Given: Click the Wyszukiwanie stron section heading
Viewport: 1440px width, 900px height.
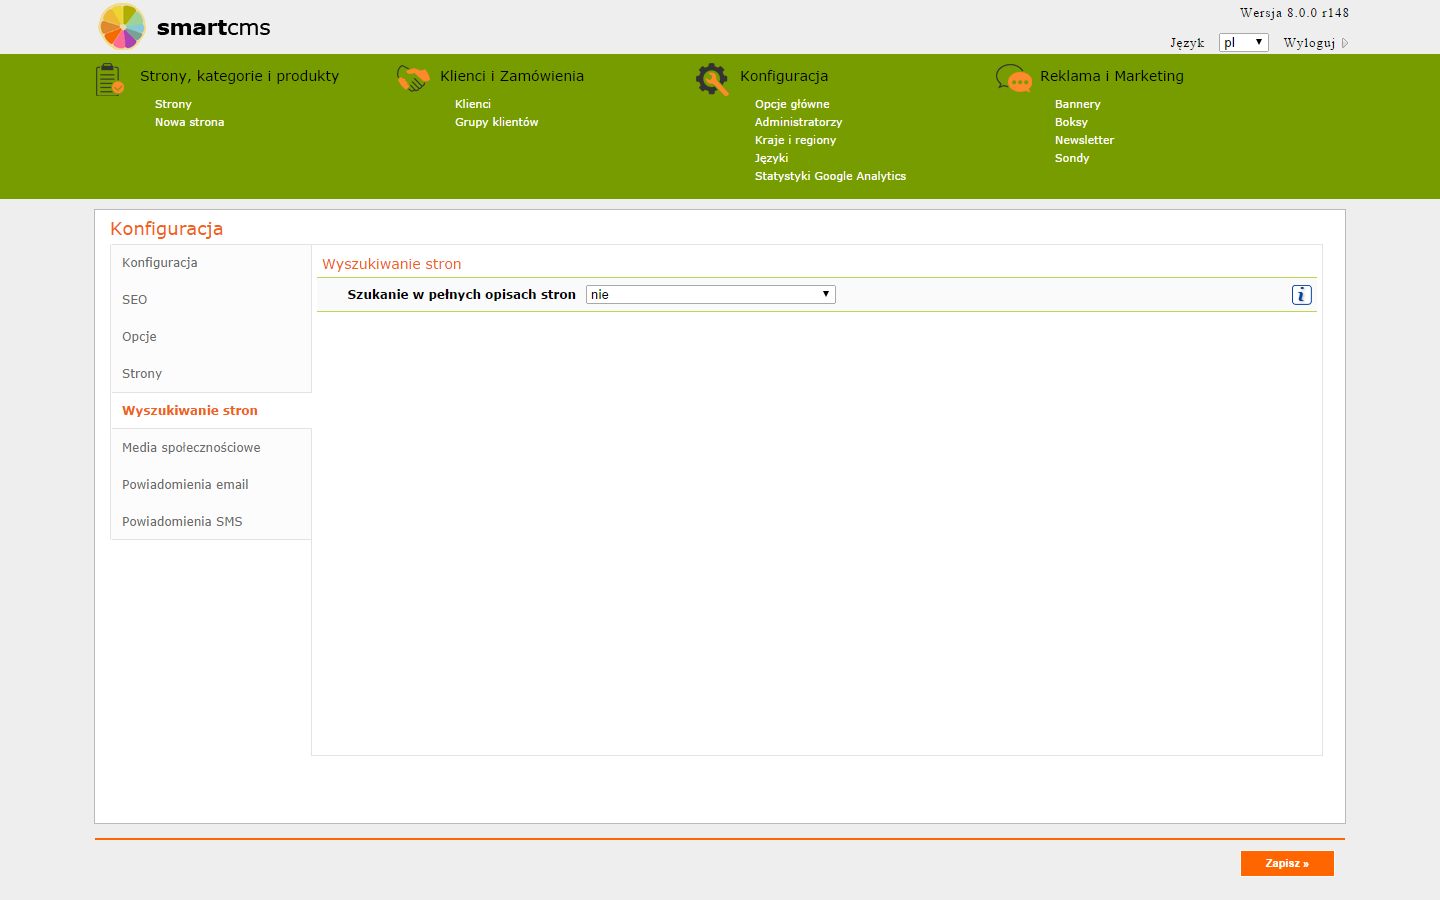Looking at the screenshot, I should click(x=391, y=264).
